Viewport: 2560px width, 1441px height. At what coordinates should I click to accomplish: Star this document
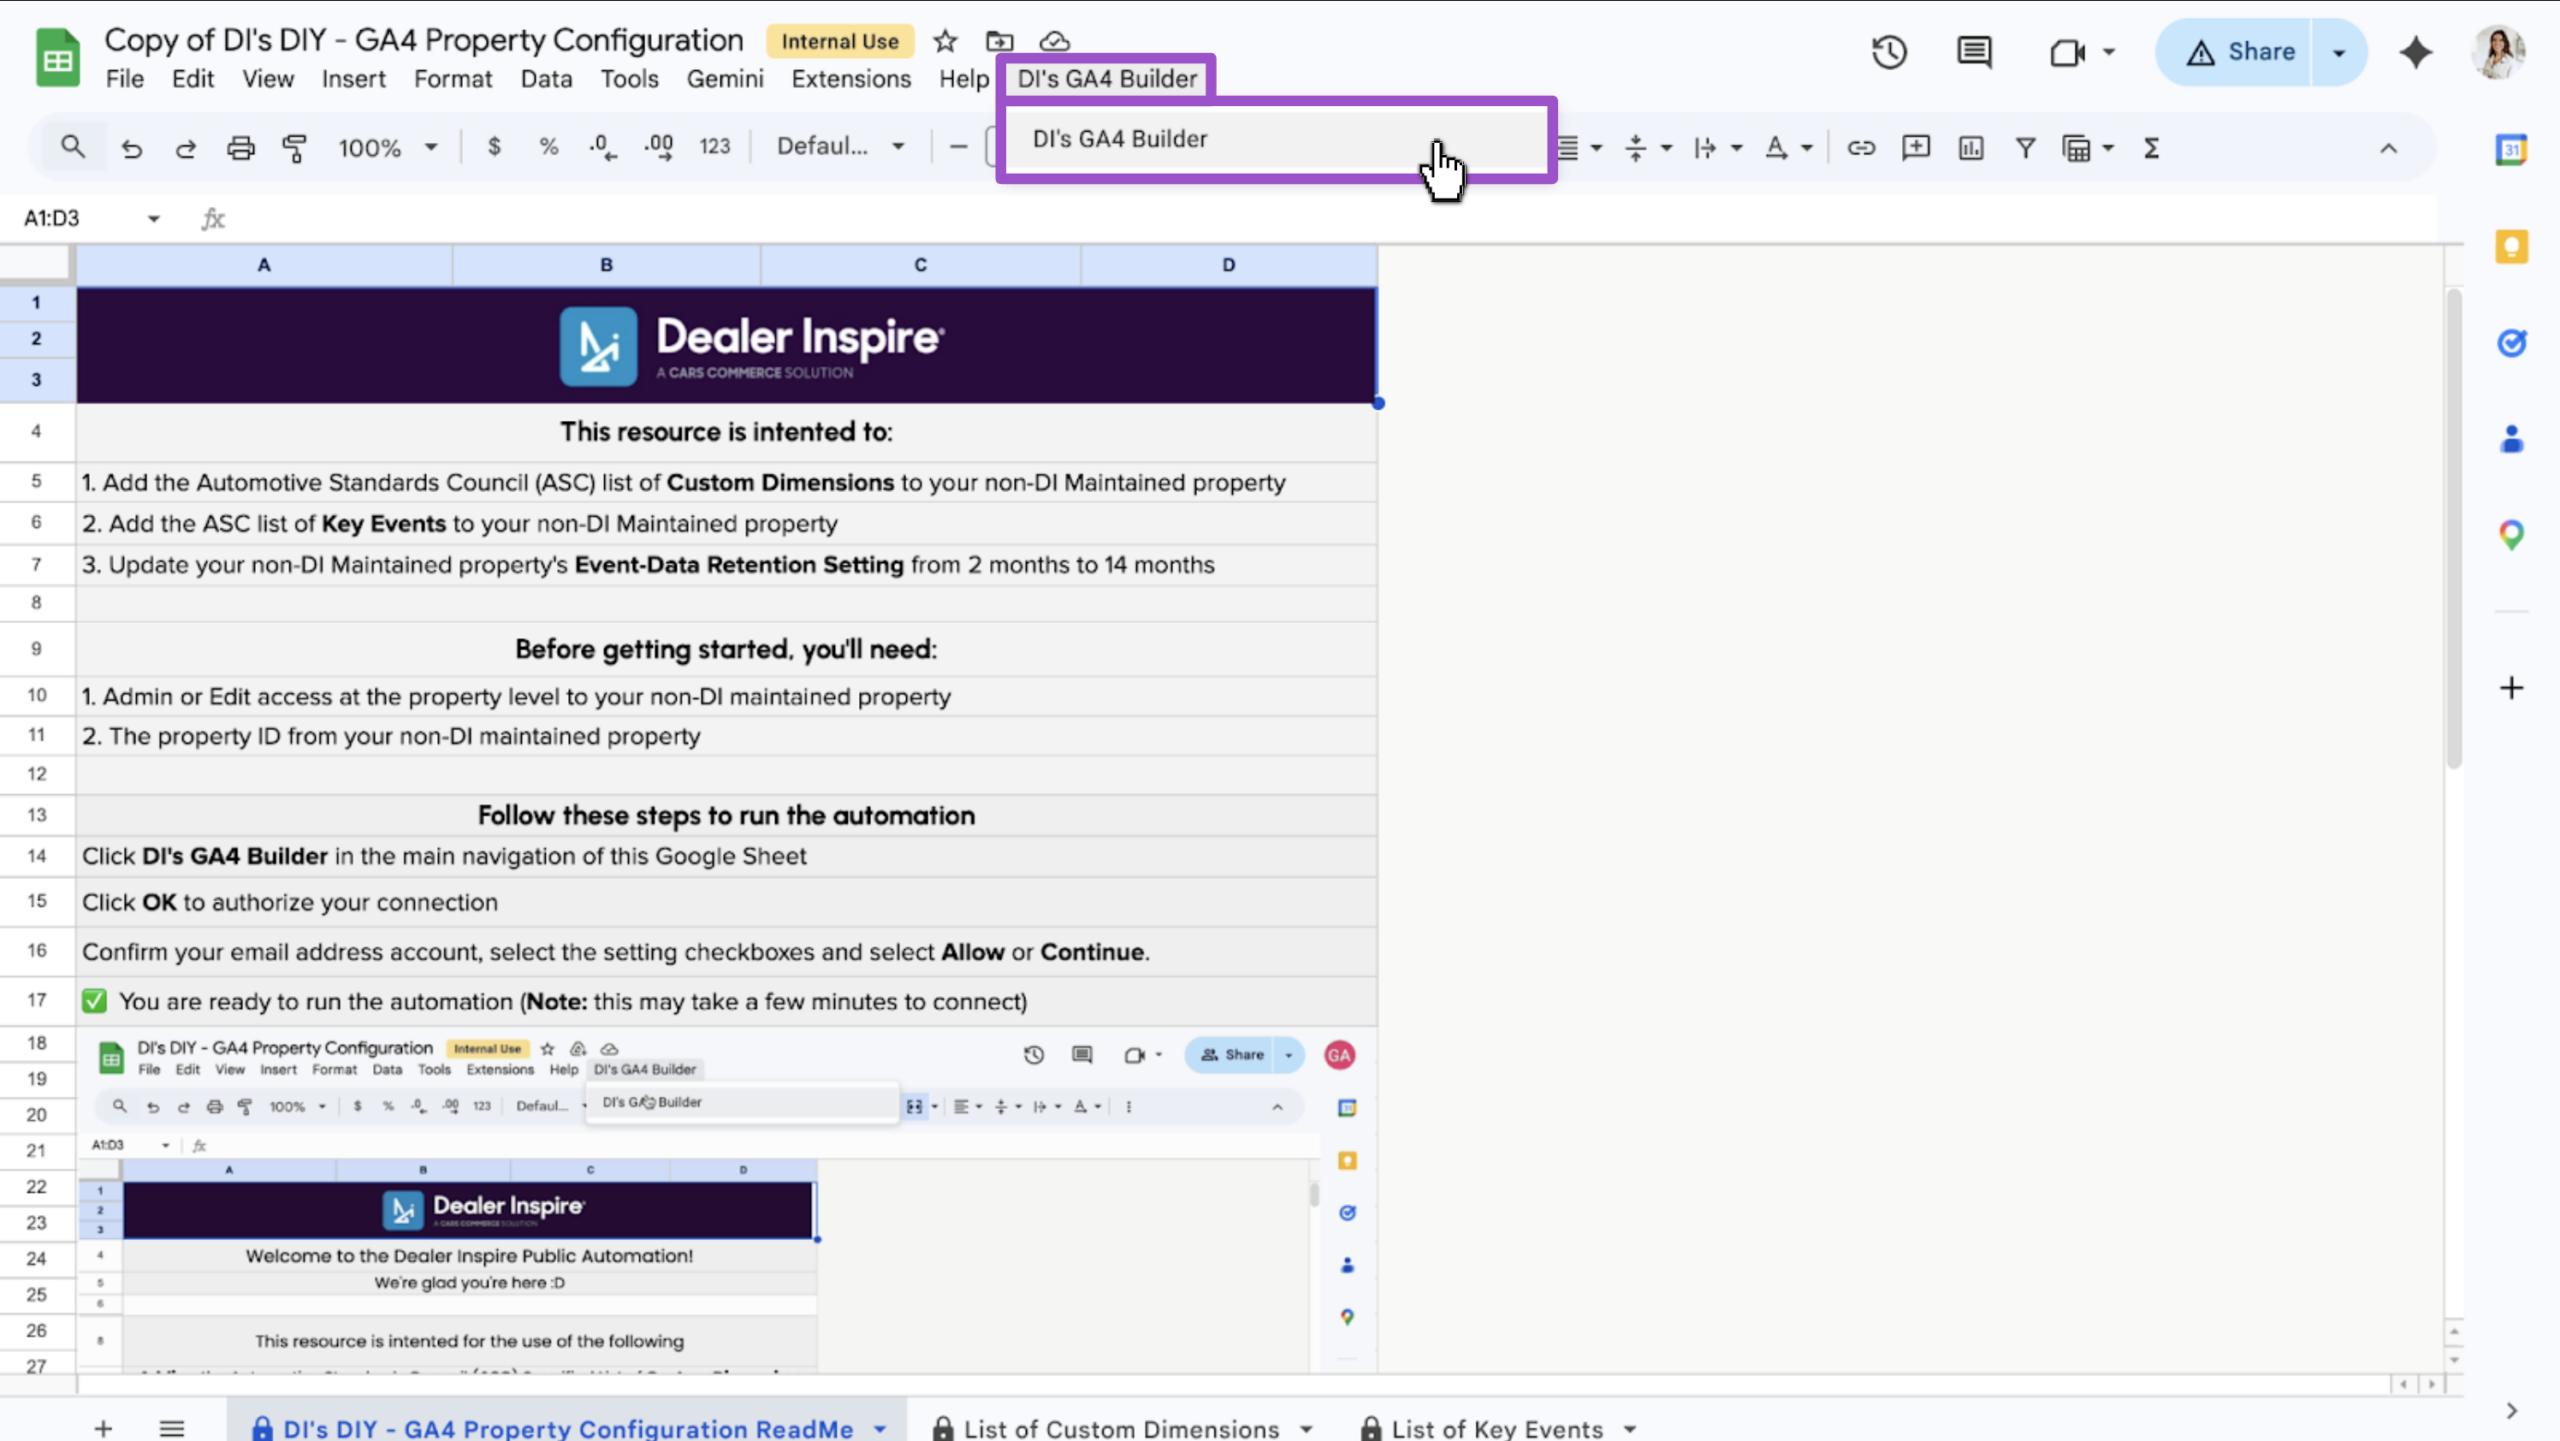945,41
